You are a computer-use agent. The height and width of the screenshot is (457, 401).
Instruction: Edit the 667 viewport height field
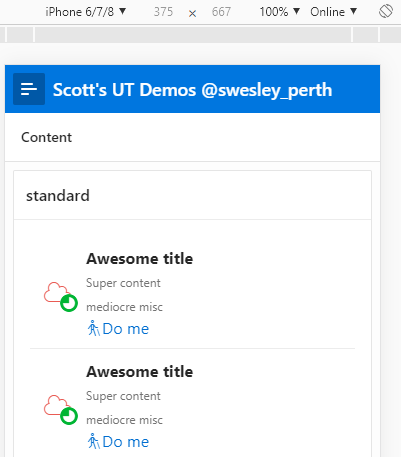click(221, 12)
